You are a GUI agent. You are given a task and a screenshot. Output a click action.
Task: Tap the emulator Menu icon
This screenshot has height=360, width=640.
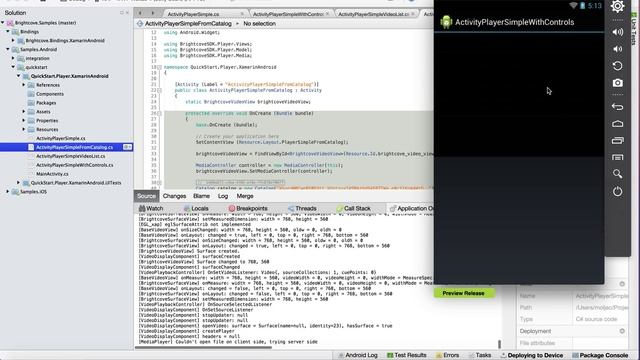click(618, 157)
